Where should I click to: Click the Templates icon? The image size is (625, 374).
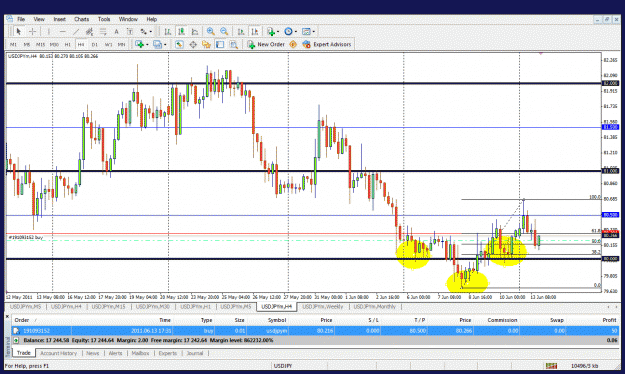pos(306,31)
